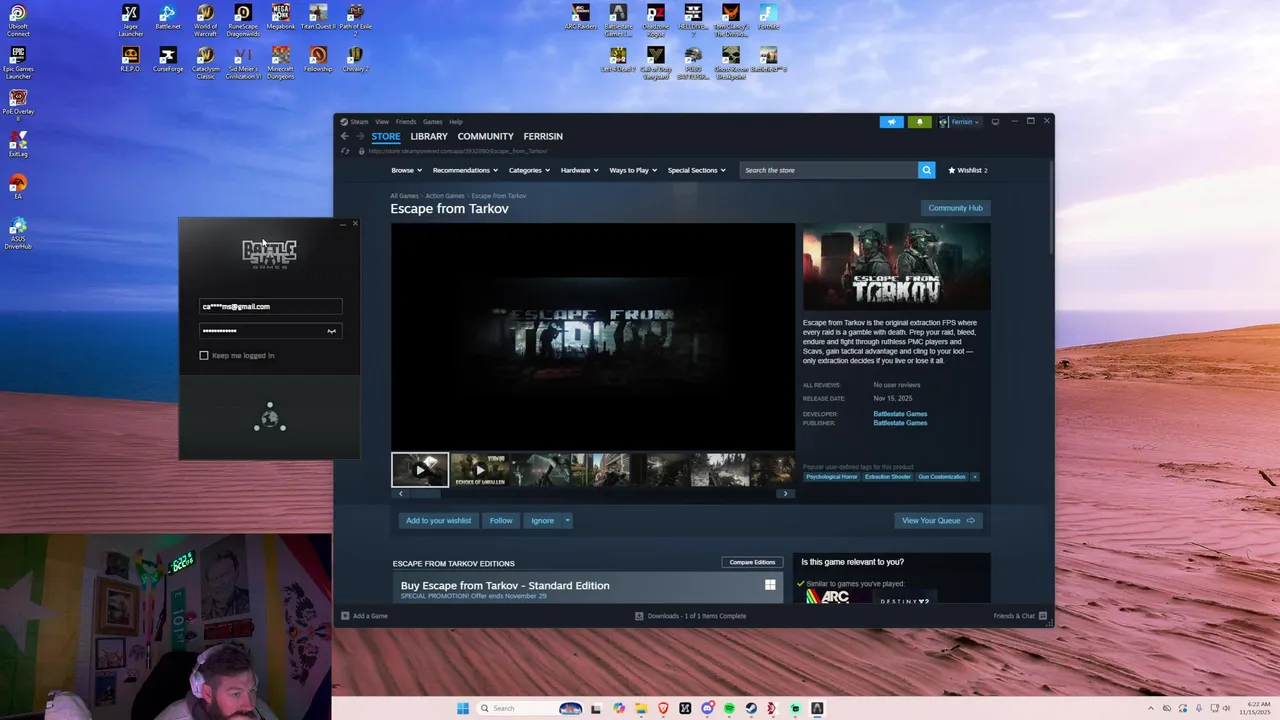Click the Extraction Shooter tag
This screenshot has height=720, width=1280.
coord(888,477)
